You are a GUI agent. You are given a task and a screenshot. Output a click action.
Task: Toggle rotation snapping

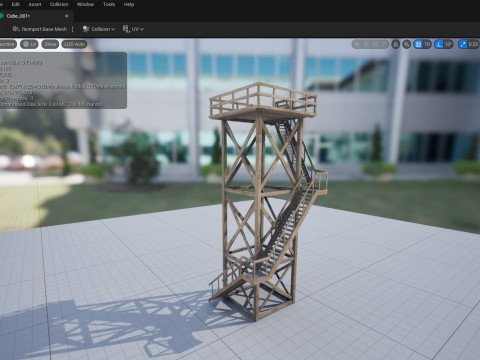coord(439,44)
